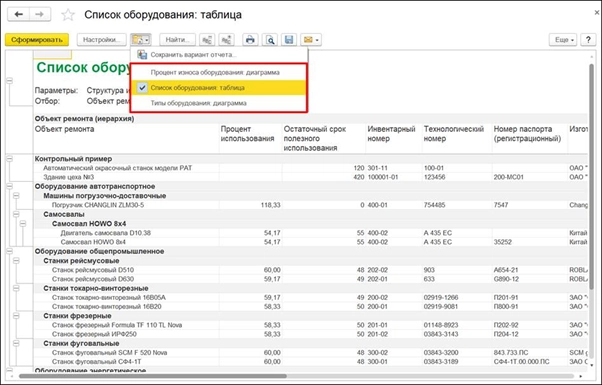Save the report with the floppy disk icon
Image resolution: width=602 pixels, height=385 pixels.
[x=289, y=40]
